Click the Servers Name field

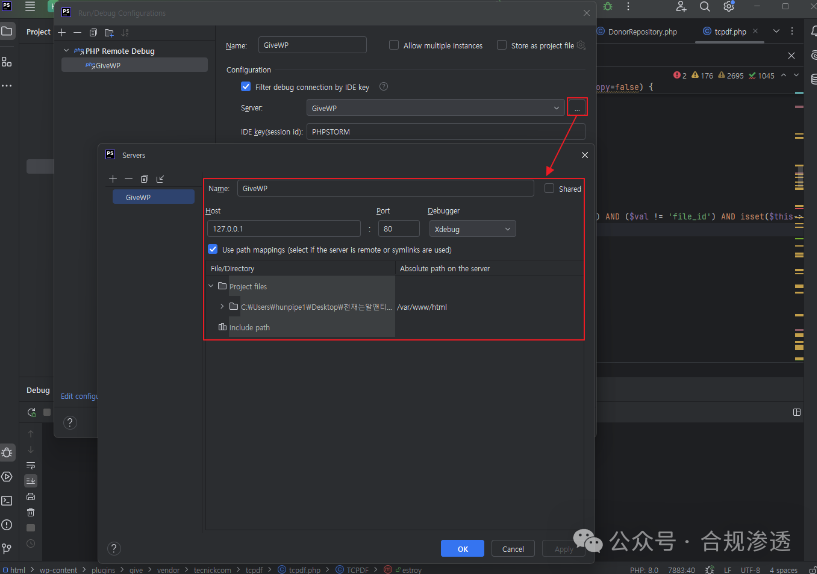[x=385, y=188]
